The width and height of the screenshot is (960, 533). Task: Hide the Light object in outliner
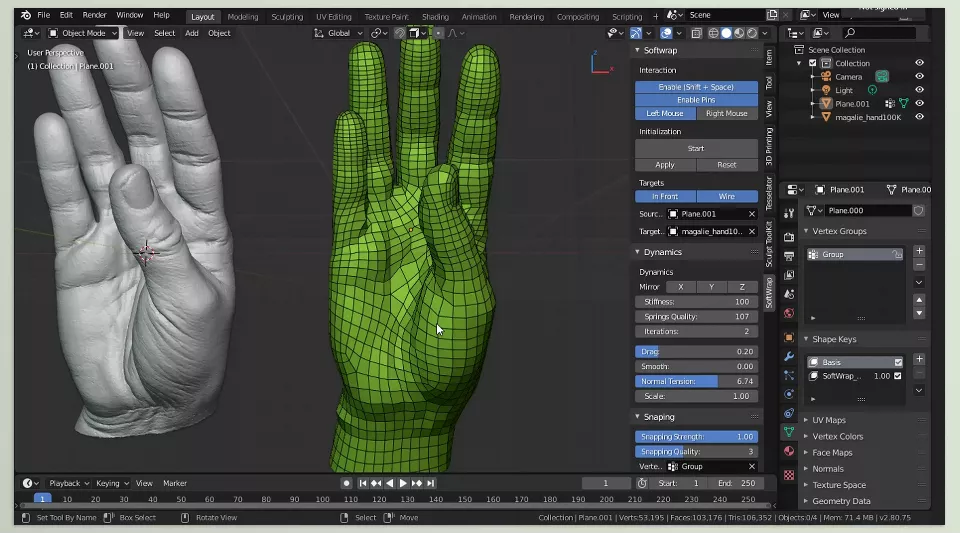920,90
